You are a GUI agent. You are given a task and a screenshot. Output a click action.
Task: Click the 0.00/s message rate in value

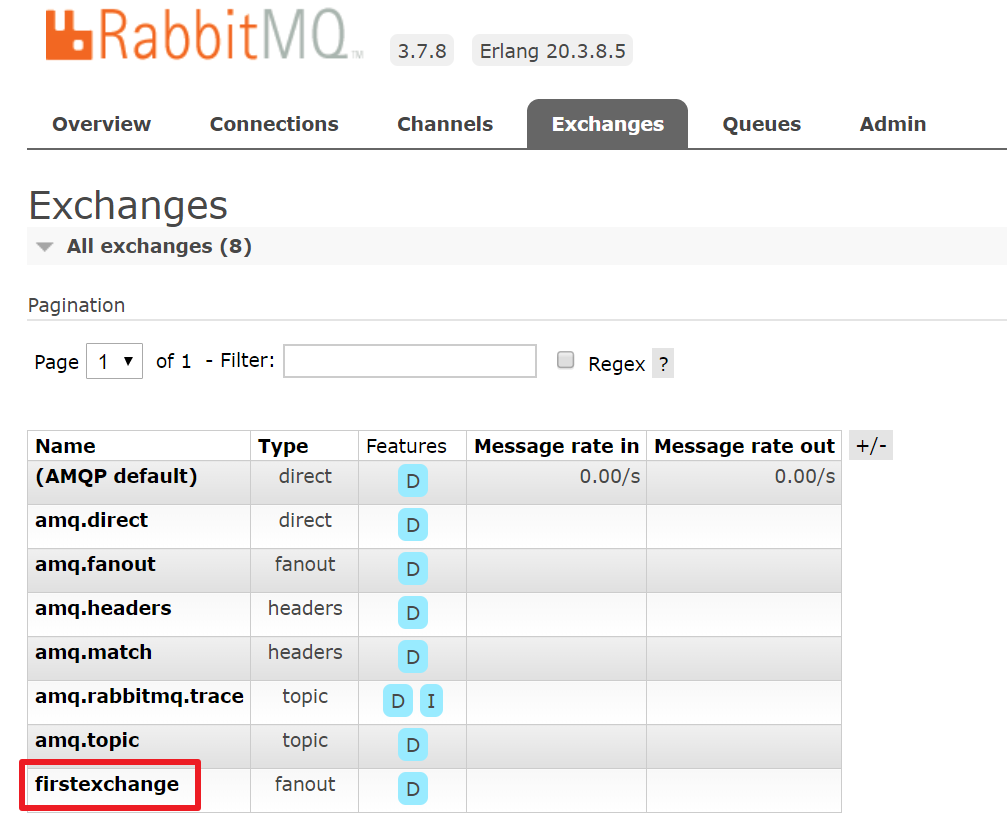click(x=609, y=476)
